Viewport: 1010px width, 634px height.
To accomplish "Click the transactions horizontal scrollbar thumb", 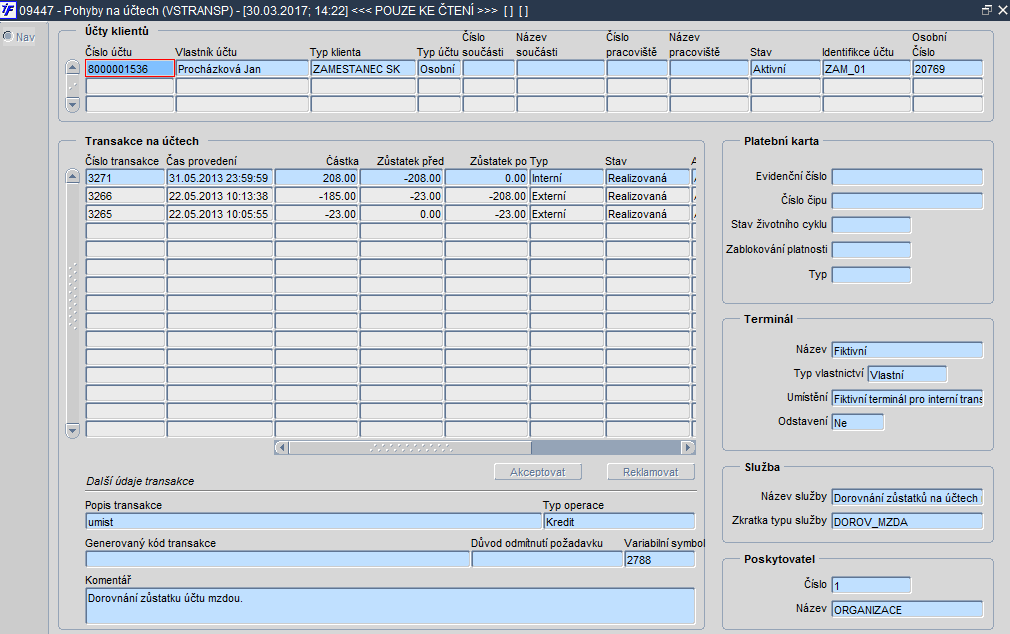I will click(410, 448).
